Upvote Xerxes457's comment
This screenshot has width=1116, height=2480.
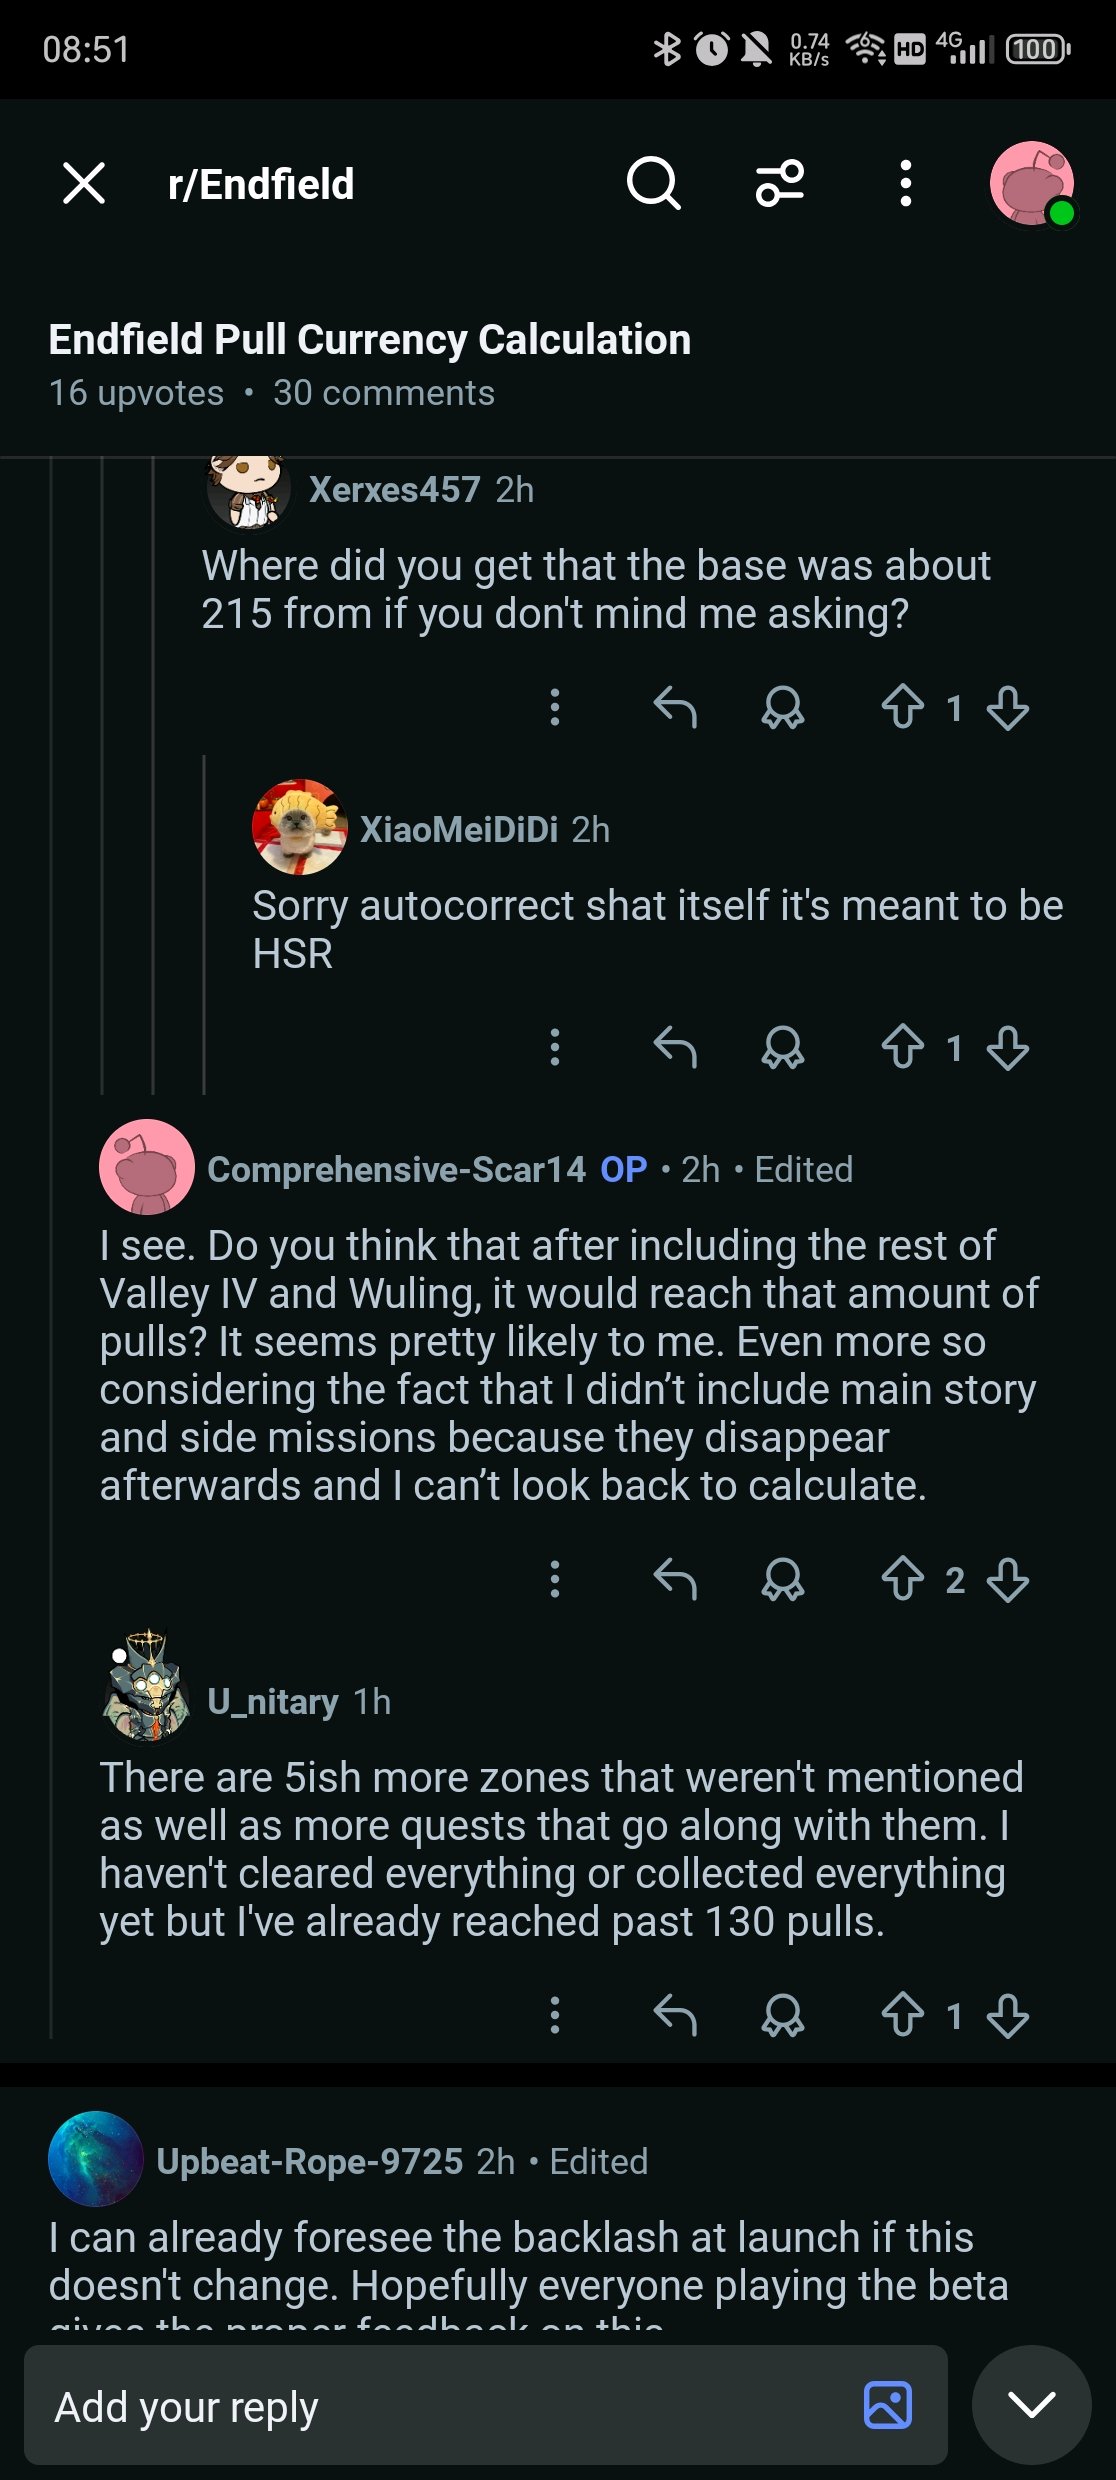tap(903, 707)
